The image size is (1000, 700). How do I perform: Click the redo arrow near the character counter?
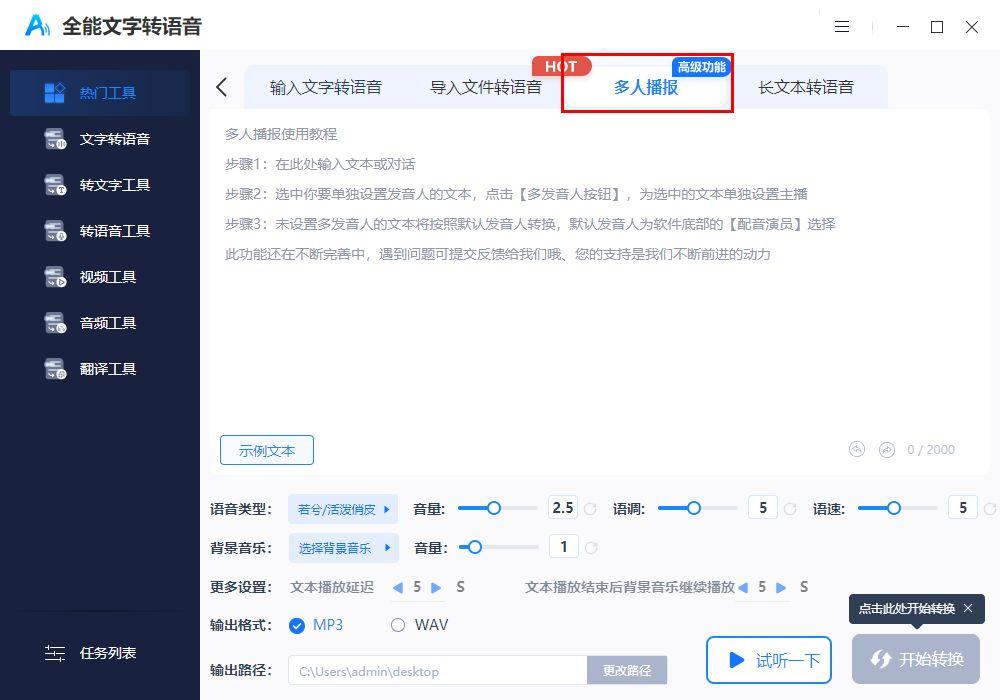pyautogui.click(x=886, y=449)
